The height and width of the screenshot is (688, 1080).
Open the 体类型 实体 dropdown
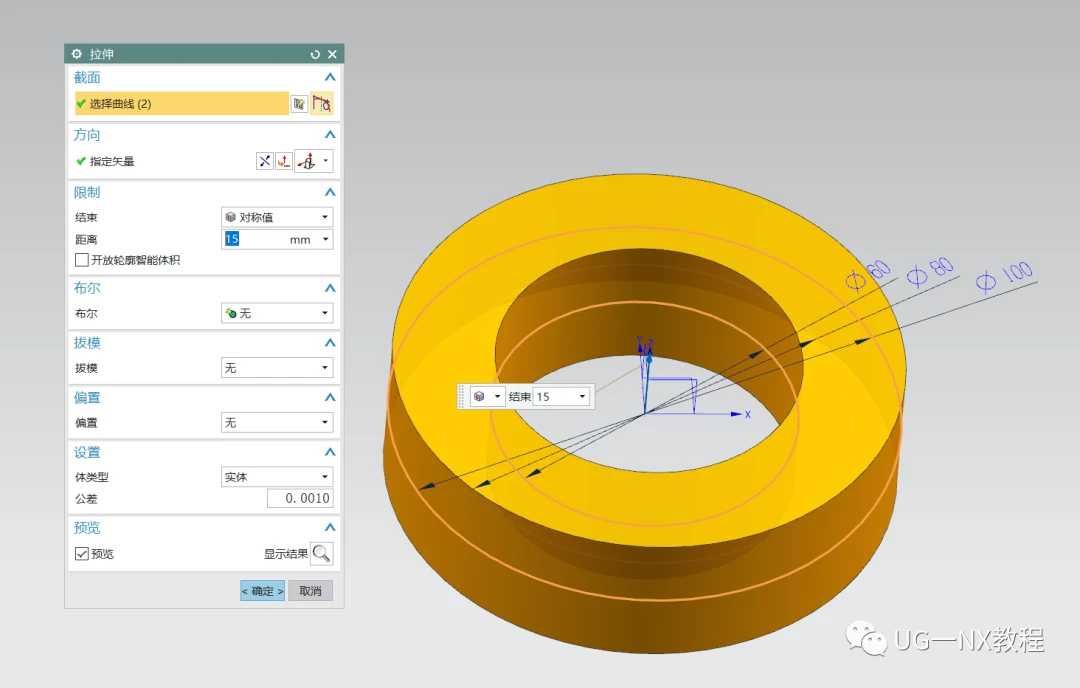point(277,477)
